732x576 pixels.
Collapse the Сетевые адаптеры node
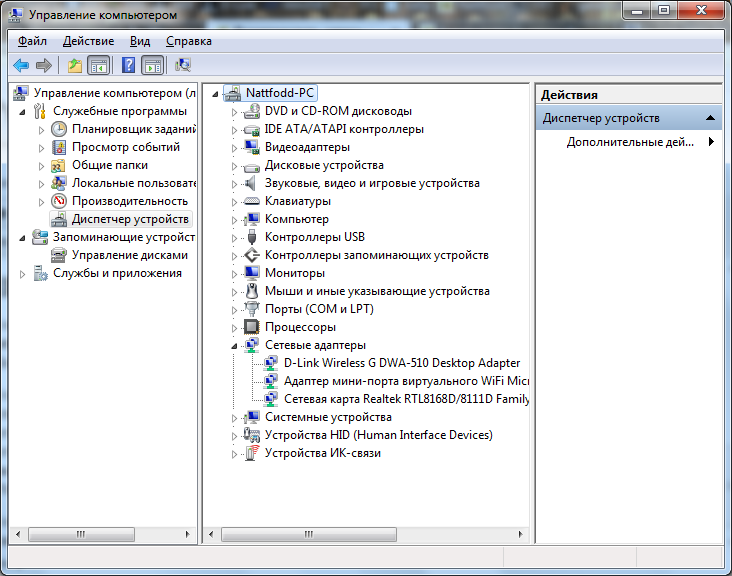(236, 346)
